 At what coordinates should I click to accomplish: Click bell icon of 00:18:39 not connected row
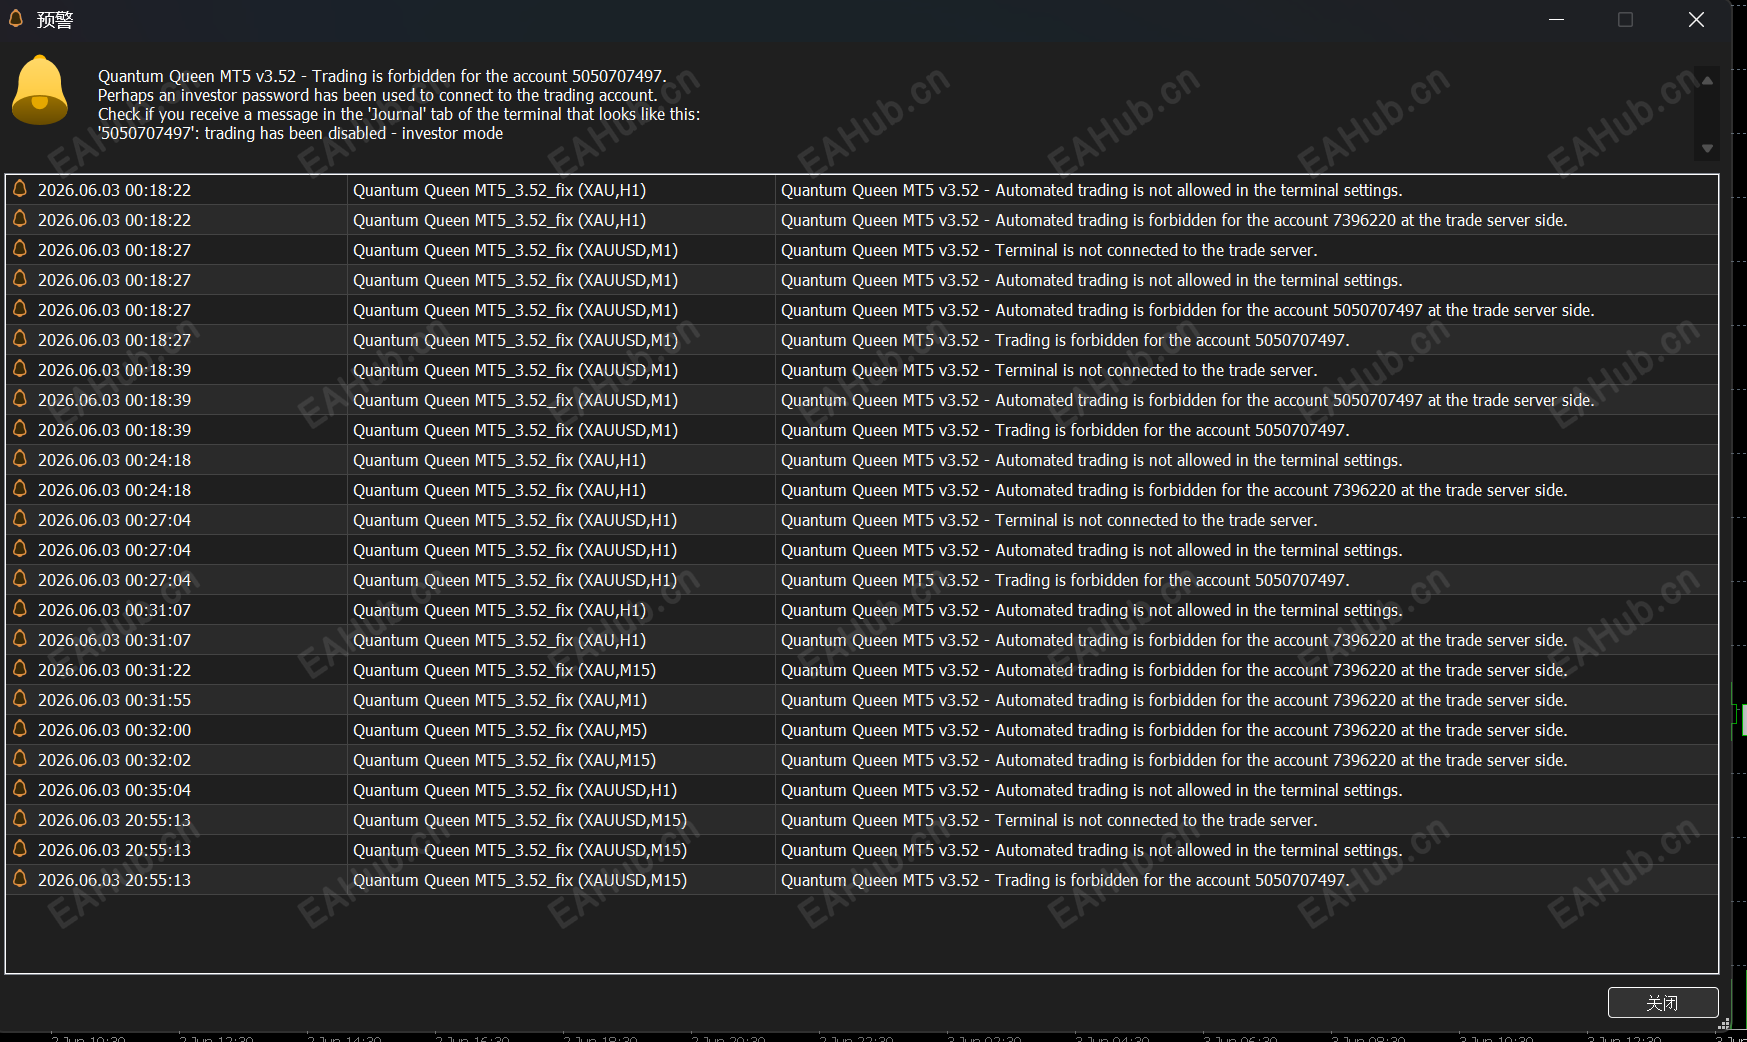20,369
